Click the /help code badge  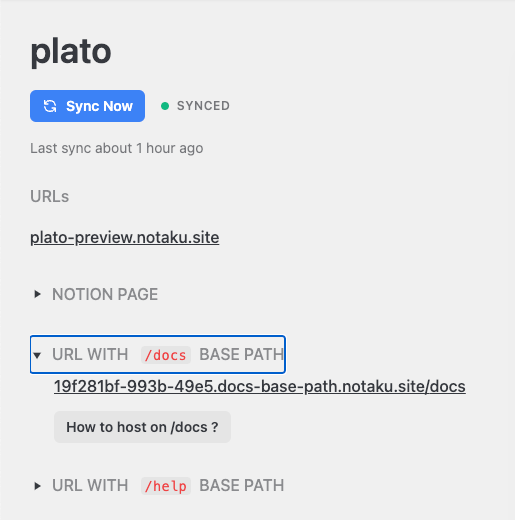(166, 486)
